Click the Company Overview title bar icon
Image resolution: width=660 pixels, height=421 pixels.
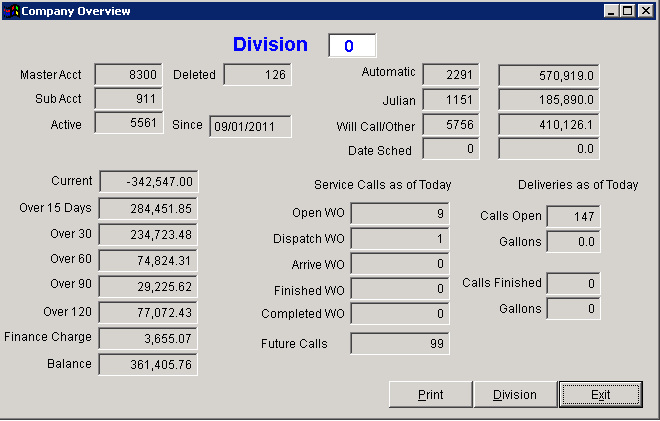(11, 11)
